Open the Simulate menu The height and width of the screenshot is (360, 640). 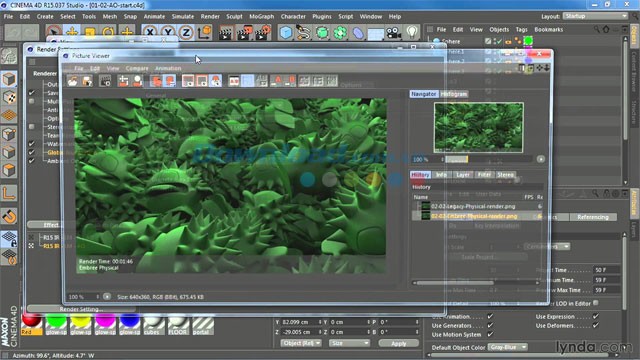click(x=183, y=17)
